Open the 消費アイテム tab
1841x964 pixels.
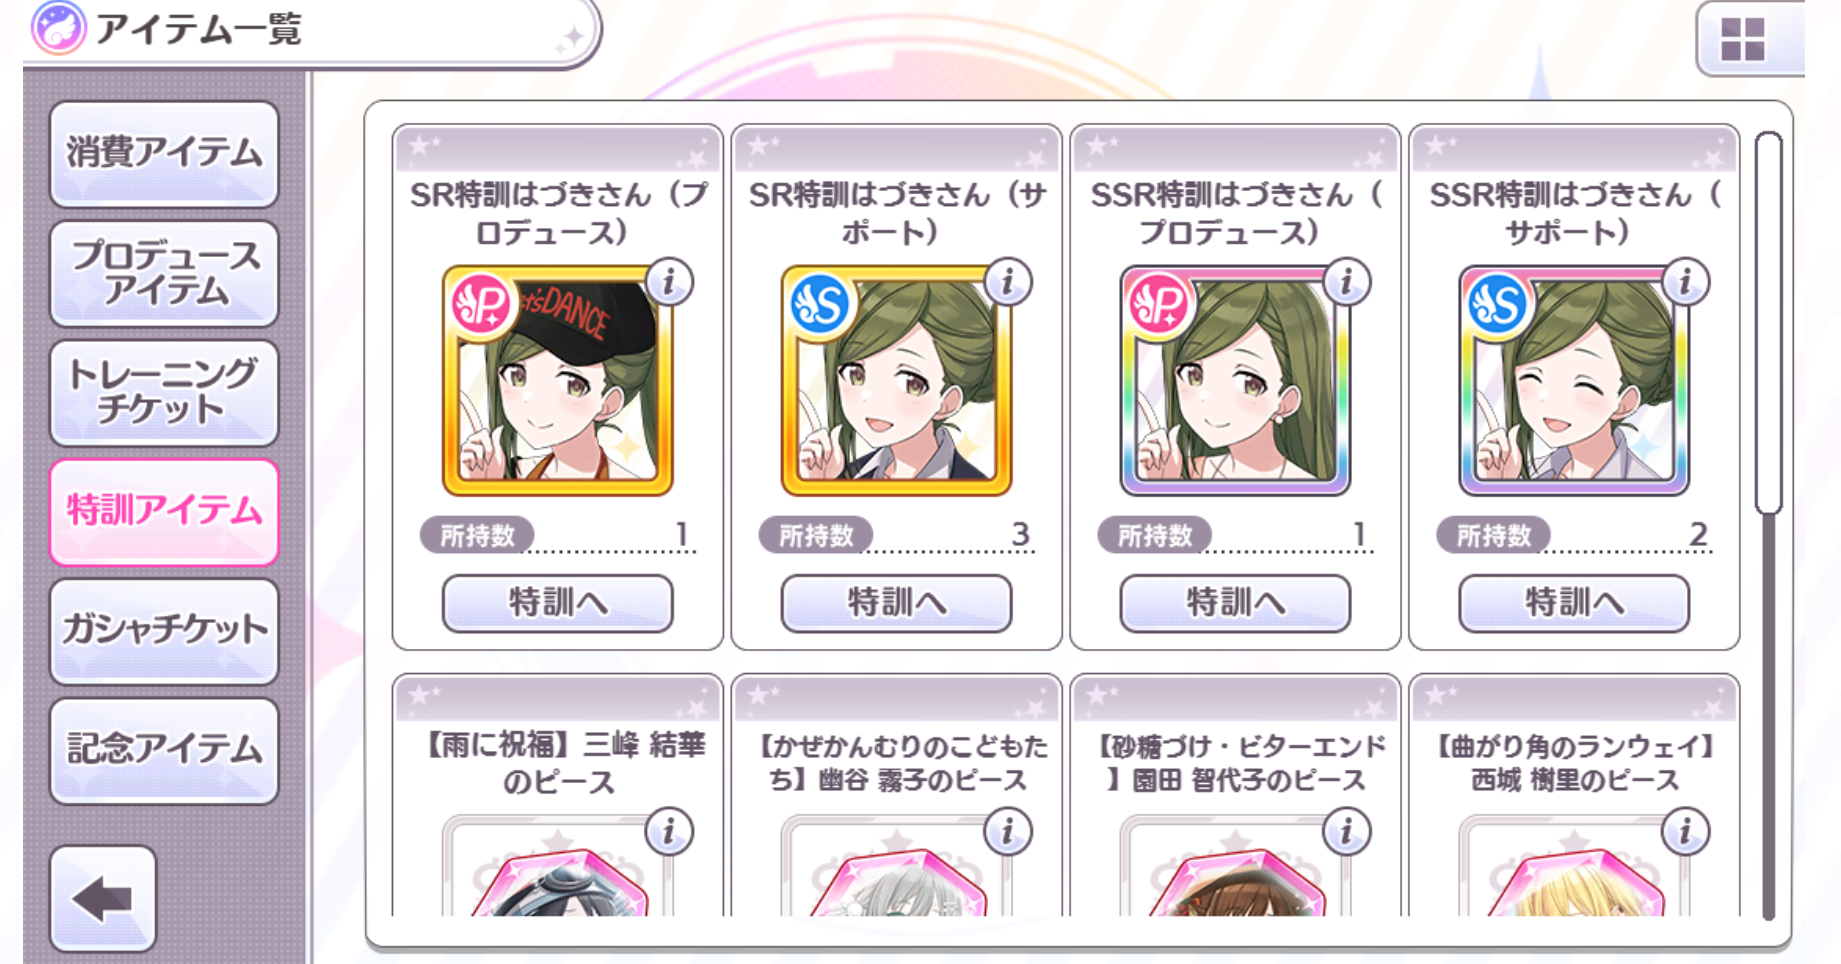[x=164, y=153]
